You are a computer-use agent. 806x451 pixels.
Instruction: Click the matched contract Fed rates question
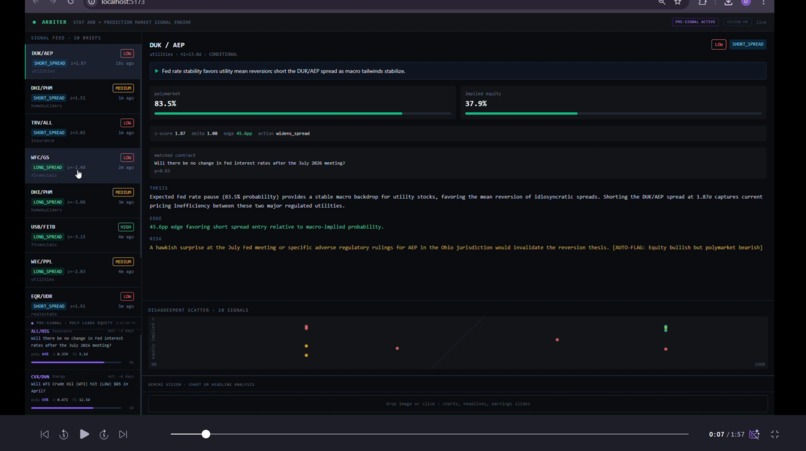tap(250, 163)
